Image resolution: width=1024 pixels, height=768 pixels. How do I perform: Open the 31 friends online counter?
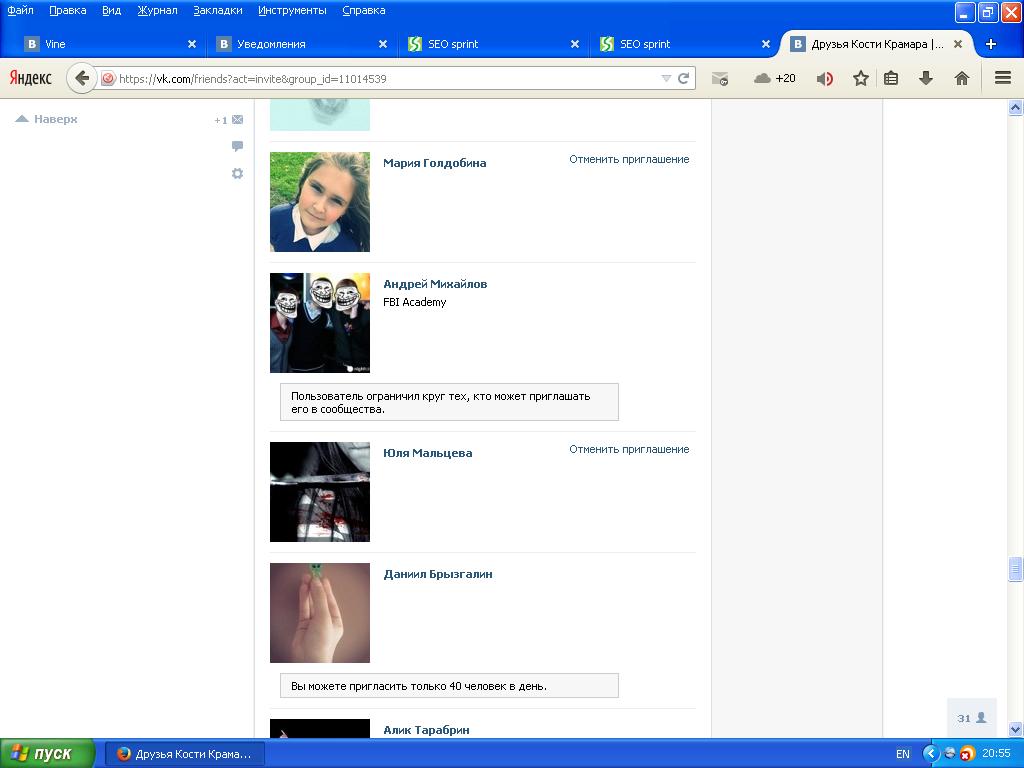[972, 718]
